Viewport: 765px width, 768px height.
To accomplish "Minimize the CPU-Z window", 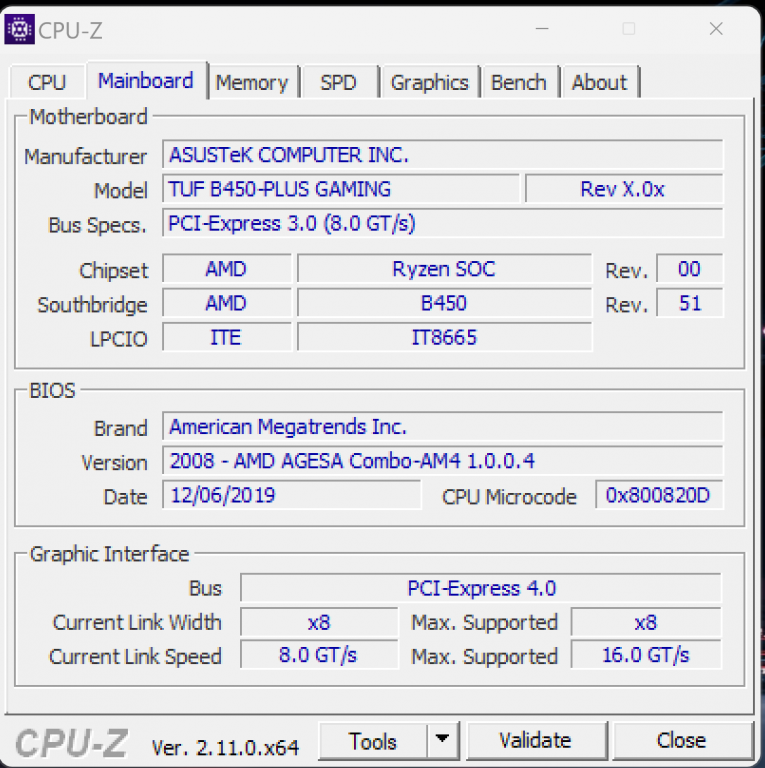I will (x=542, y=29).
